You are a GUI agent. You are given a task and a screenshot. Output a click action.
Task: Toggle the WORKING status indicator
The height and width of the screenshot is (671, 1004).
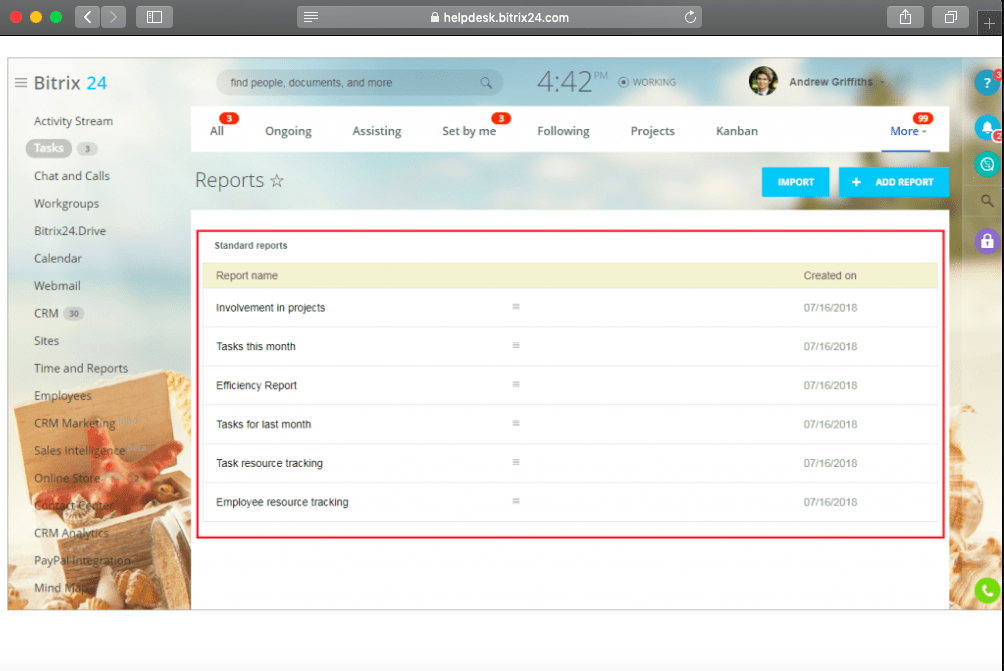tap(647, 83)
